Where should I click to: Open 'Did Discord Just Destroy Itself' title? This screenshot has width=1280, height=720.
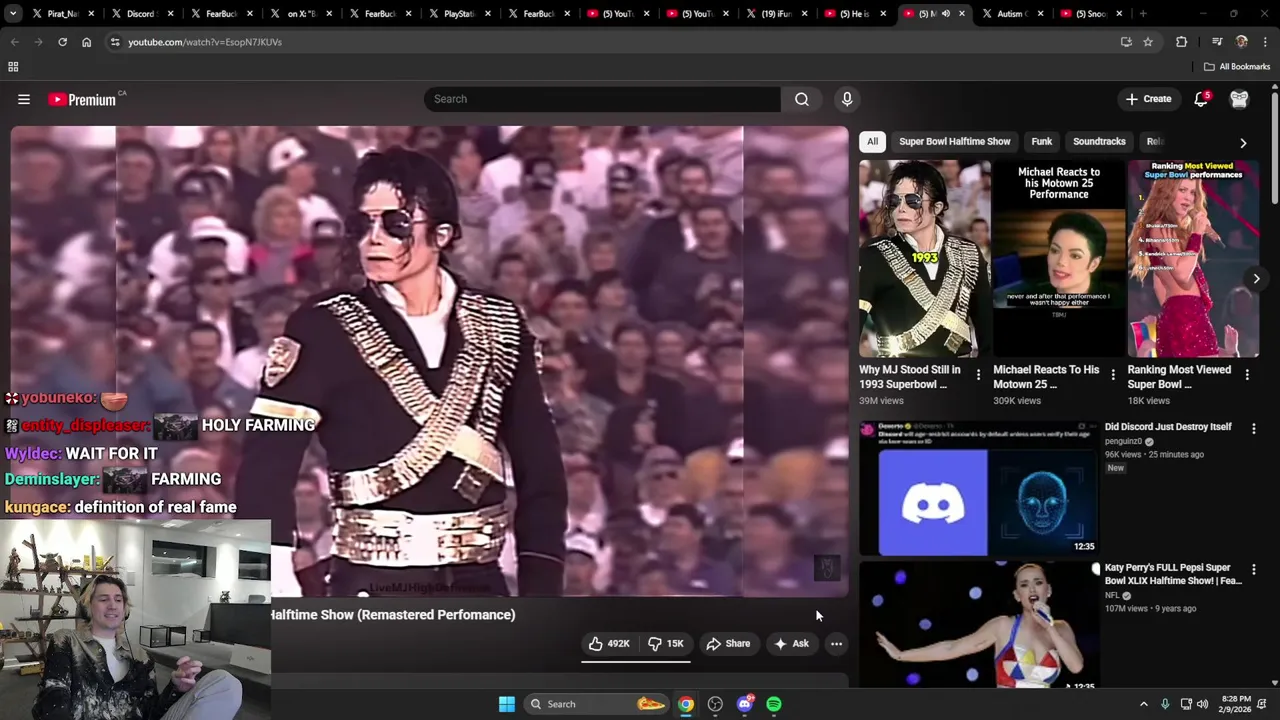1168,427
